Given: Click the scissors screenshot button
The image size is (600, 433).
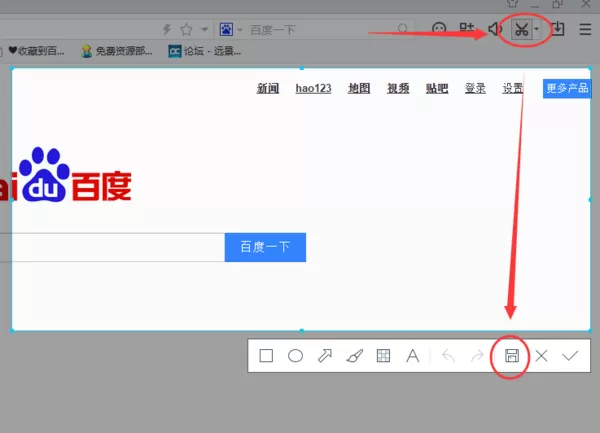Looking at the screenshot, I should pyautogui.click(x=522, y=29).
